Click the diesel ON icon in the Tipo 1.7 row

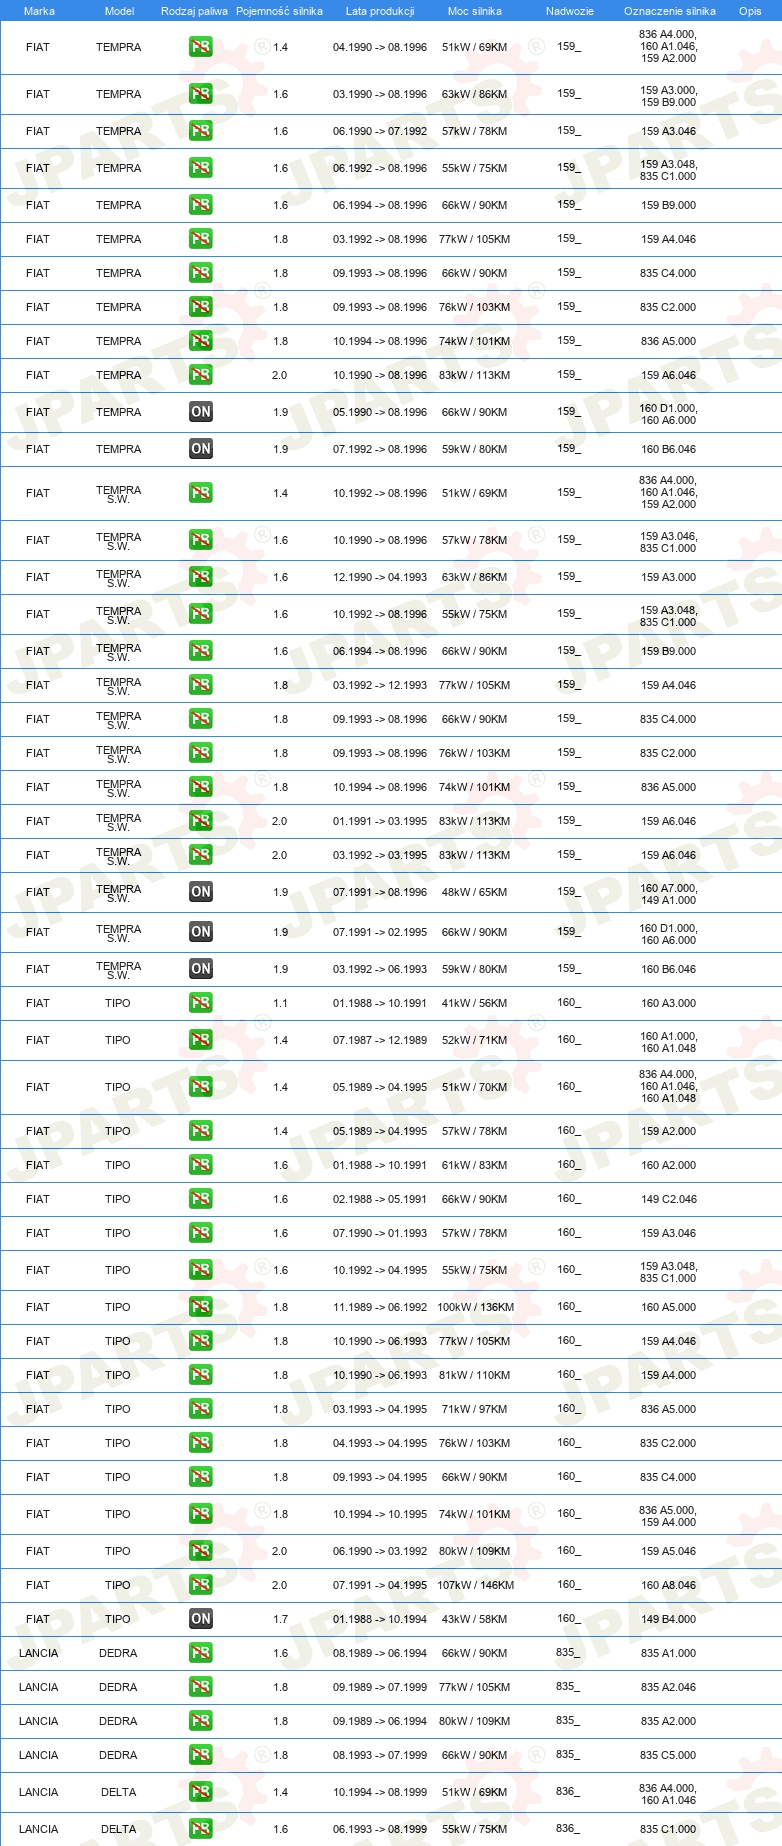pos(201,1619)
